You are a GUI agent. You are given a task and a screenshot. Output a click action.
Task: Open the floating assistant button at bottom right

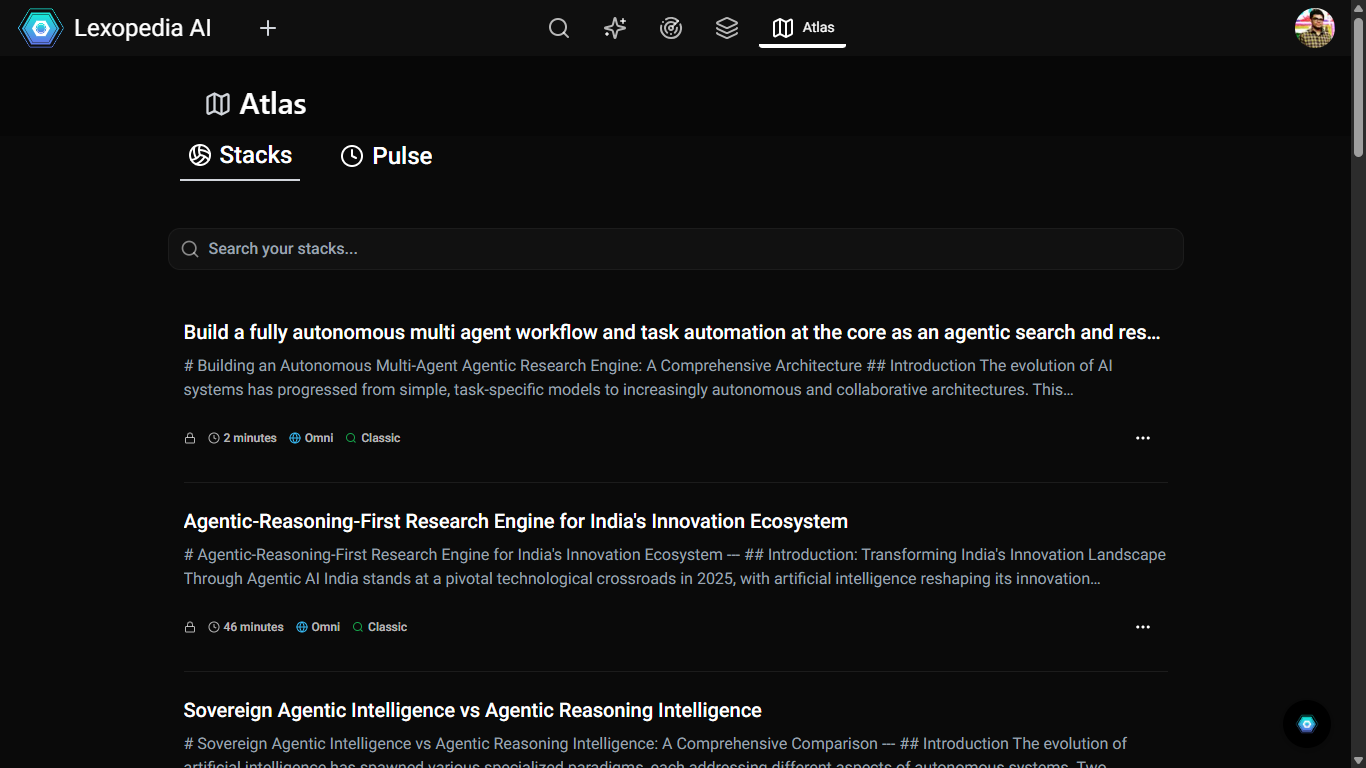1307,724
